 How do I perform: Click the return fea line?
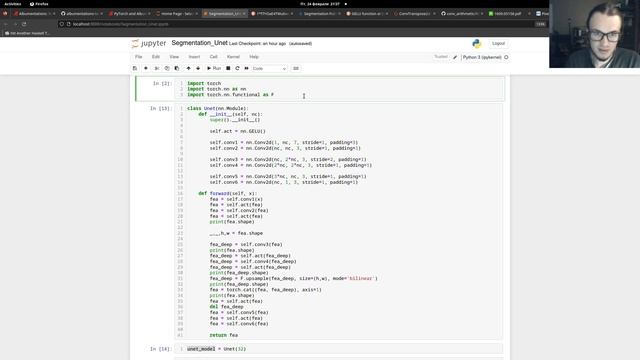[x=224, y=335]
